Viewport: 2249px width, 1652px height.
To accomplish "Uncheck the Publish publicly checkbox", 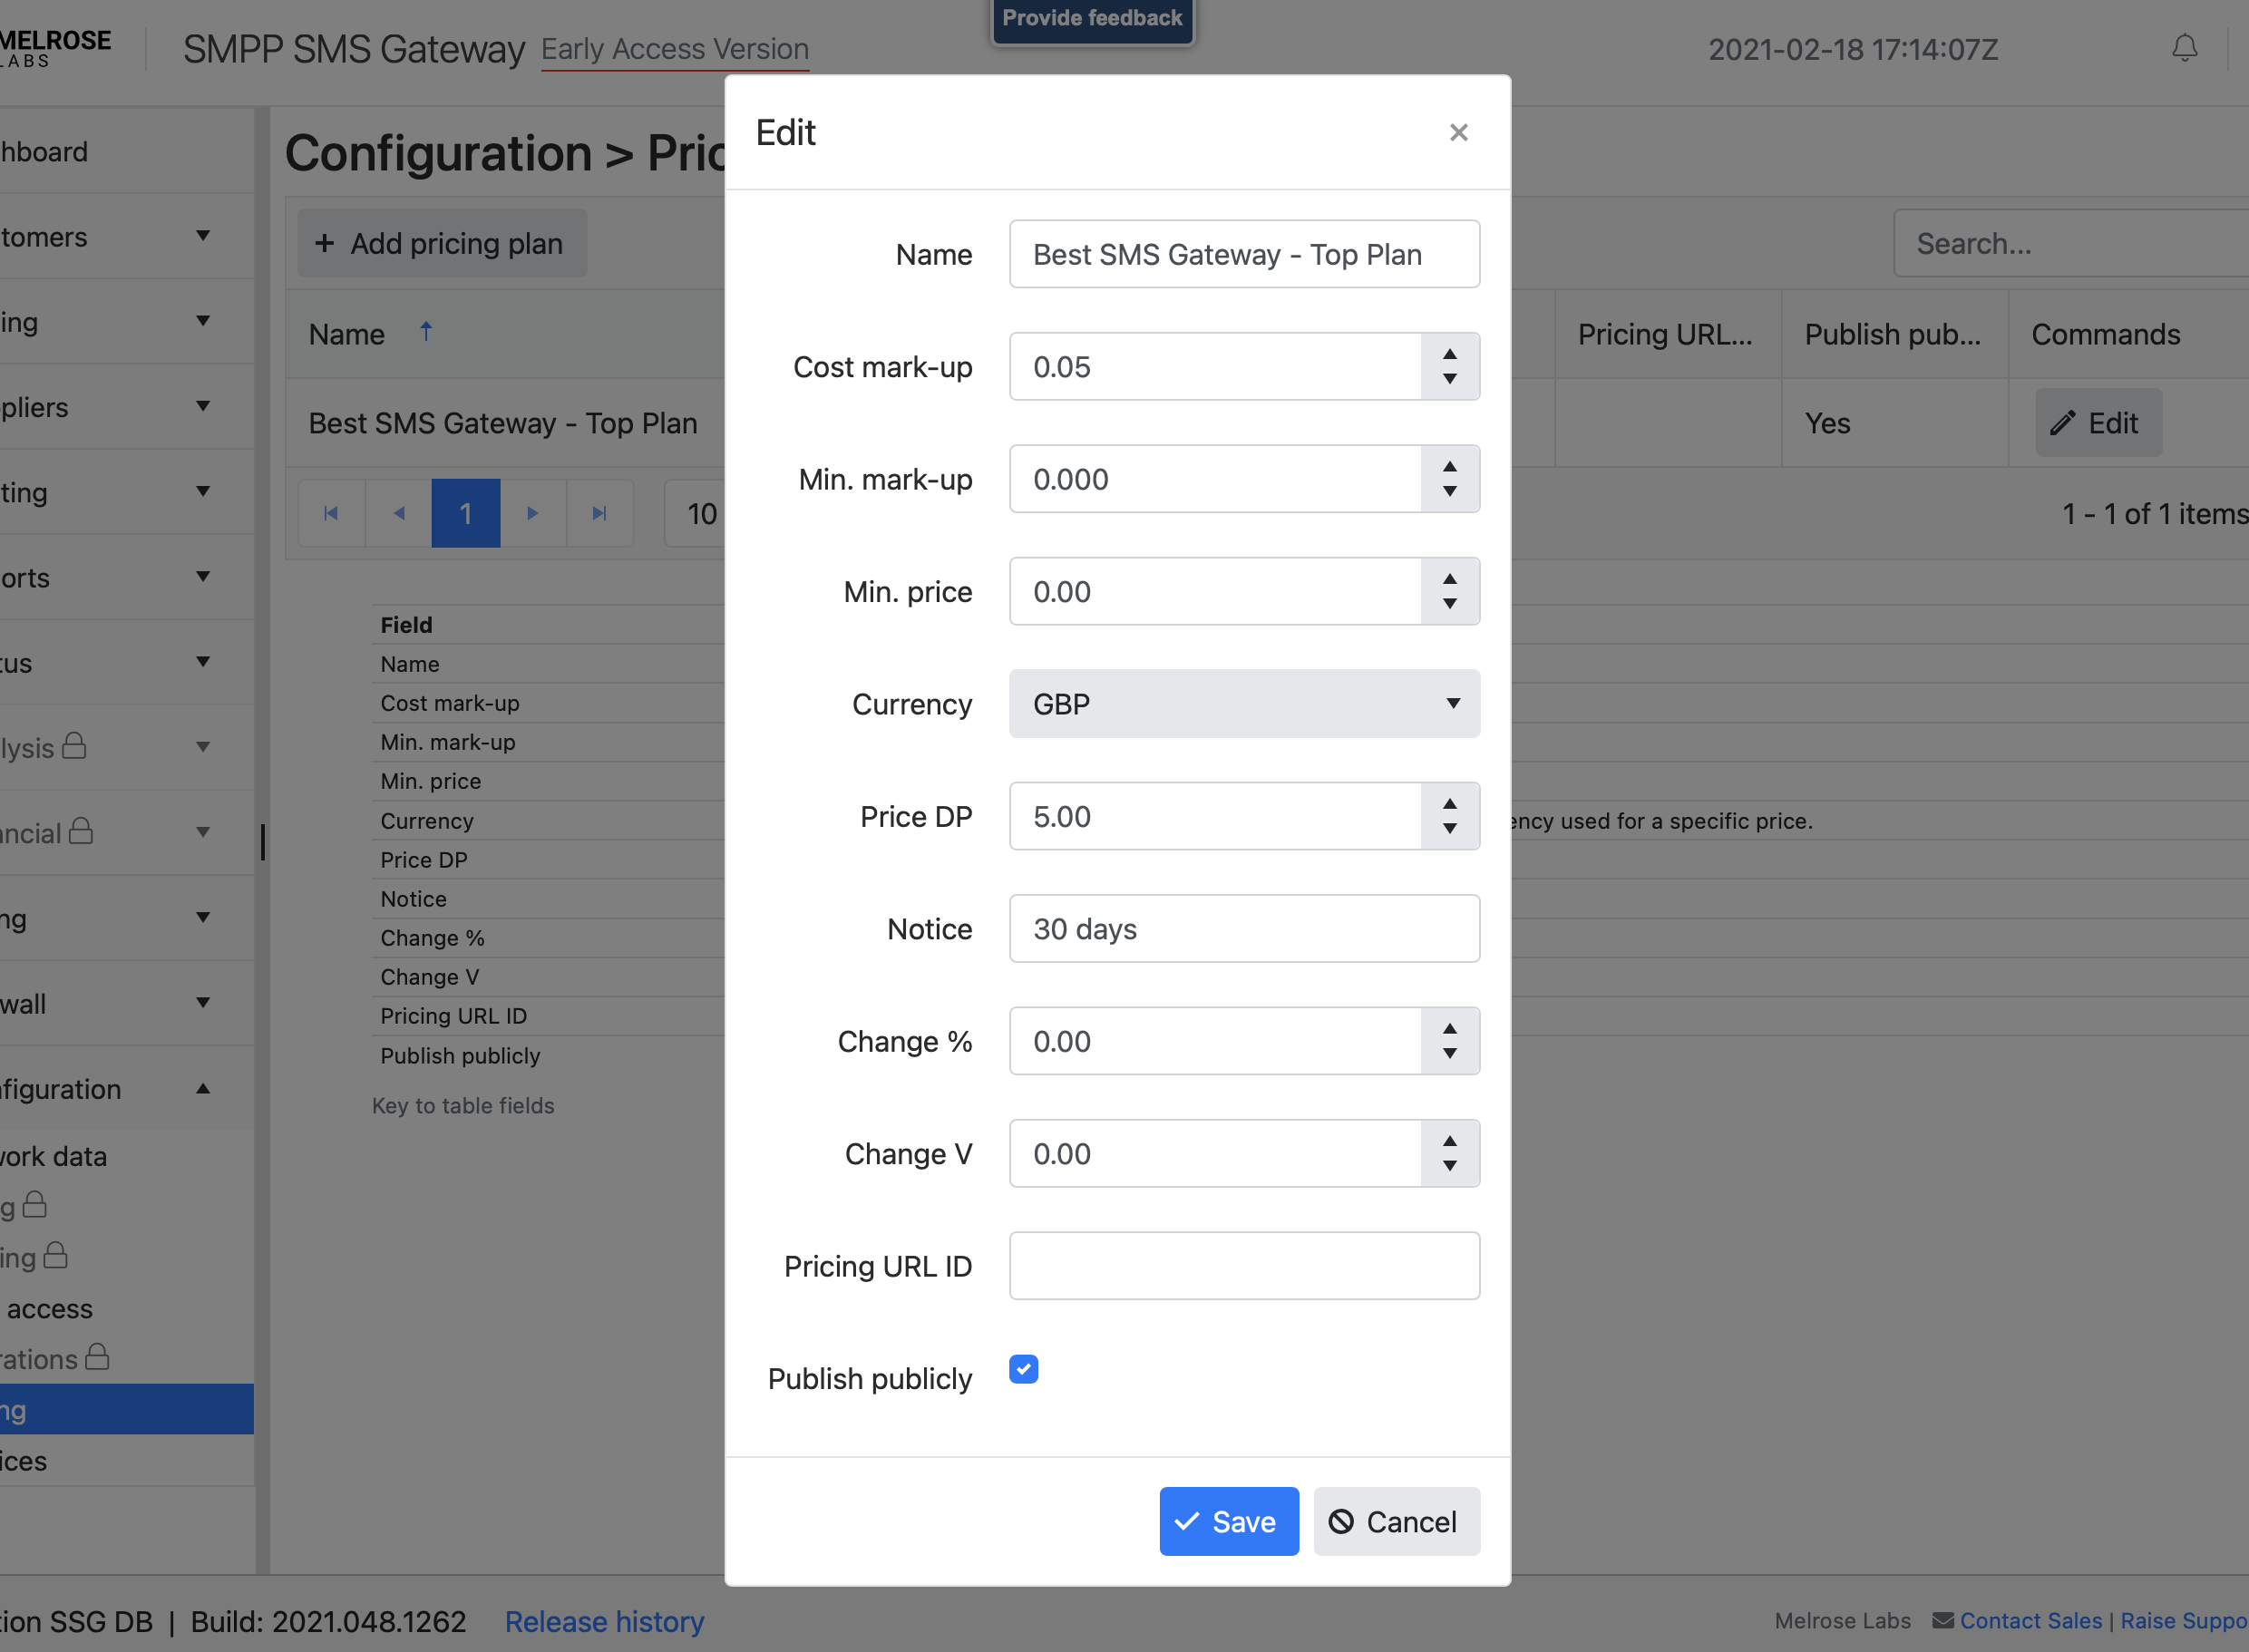I will [x=1023, y=1369].
